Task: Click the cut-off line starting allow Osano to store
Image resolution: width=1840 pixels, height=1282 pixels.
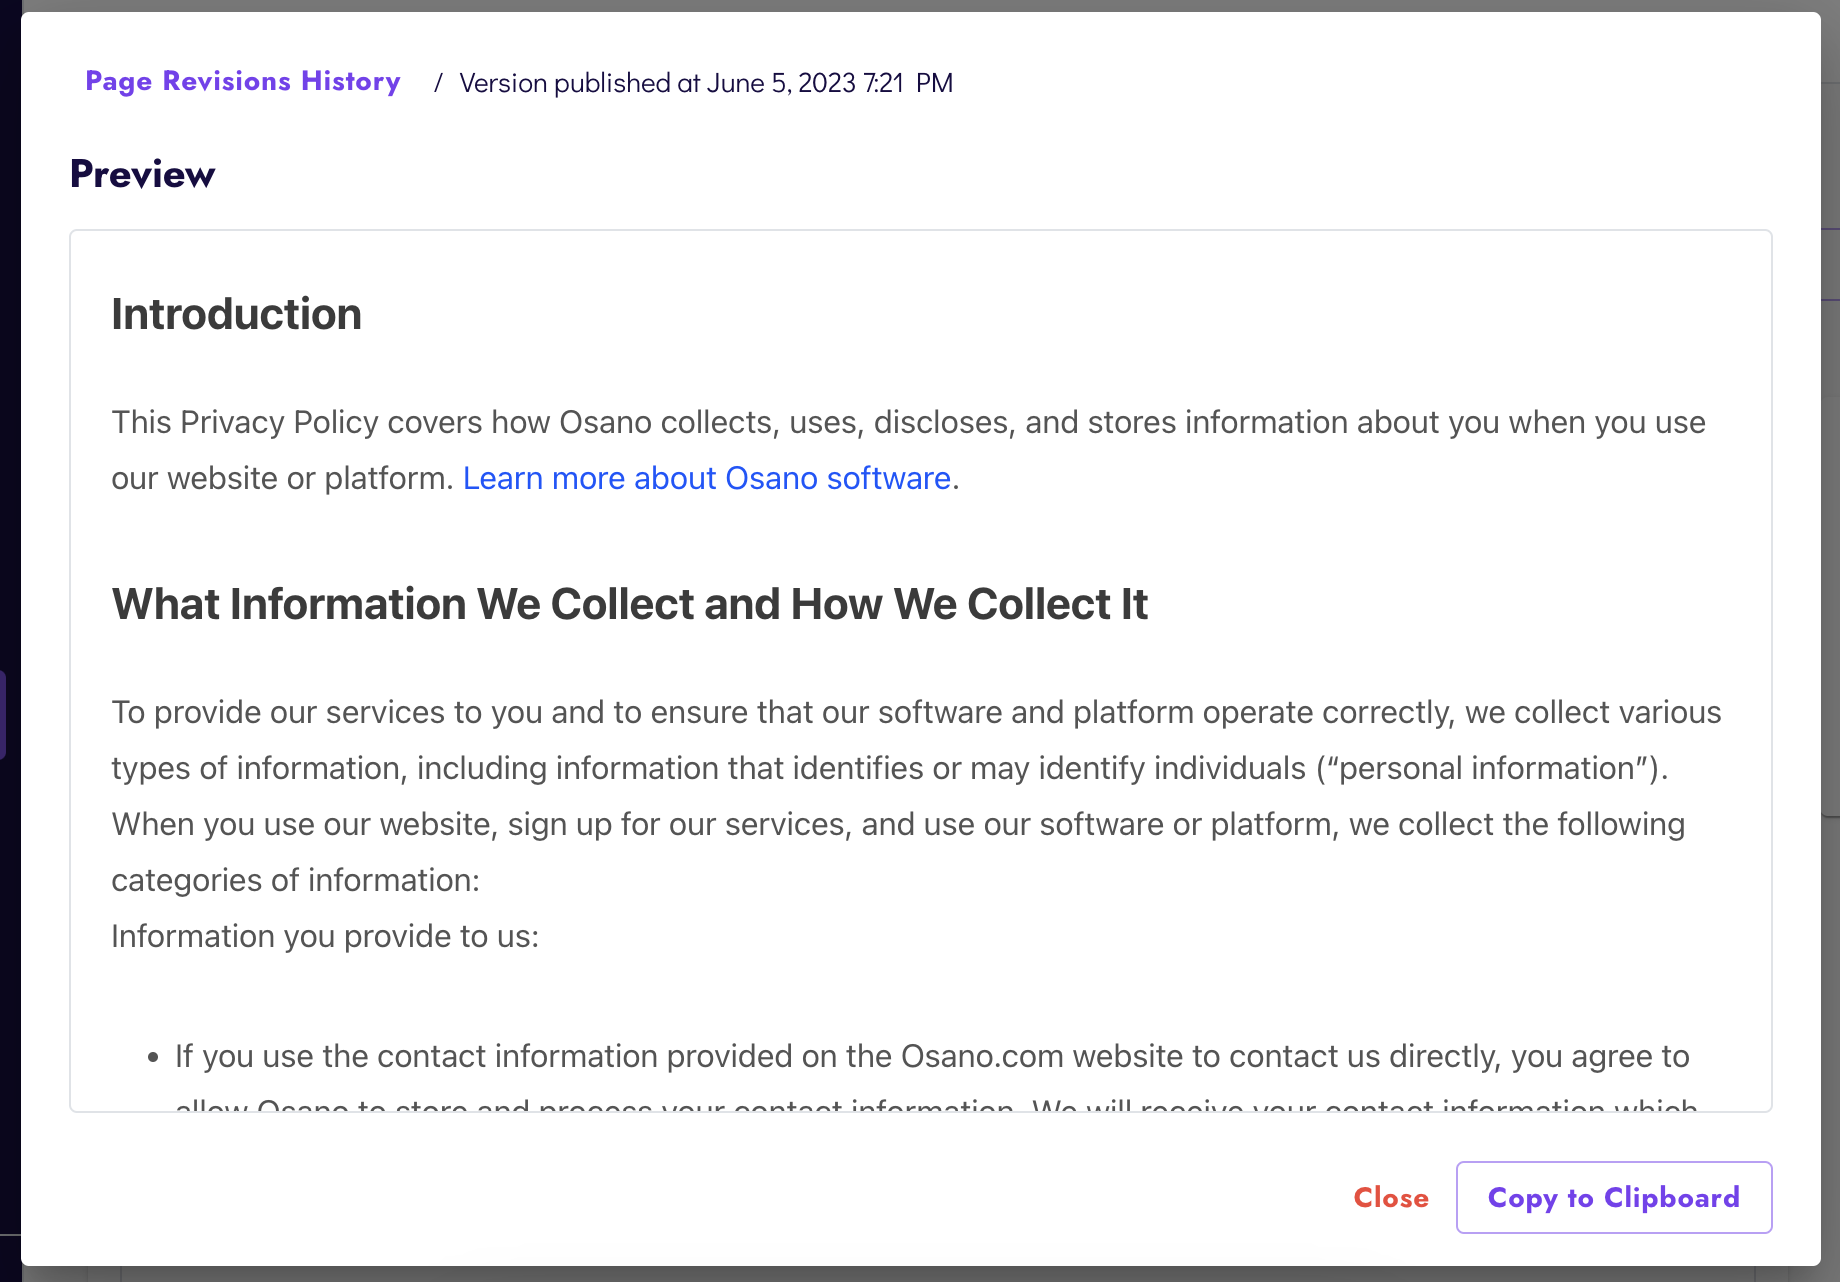Action: (935, 1105)
